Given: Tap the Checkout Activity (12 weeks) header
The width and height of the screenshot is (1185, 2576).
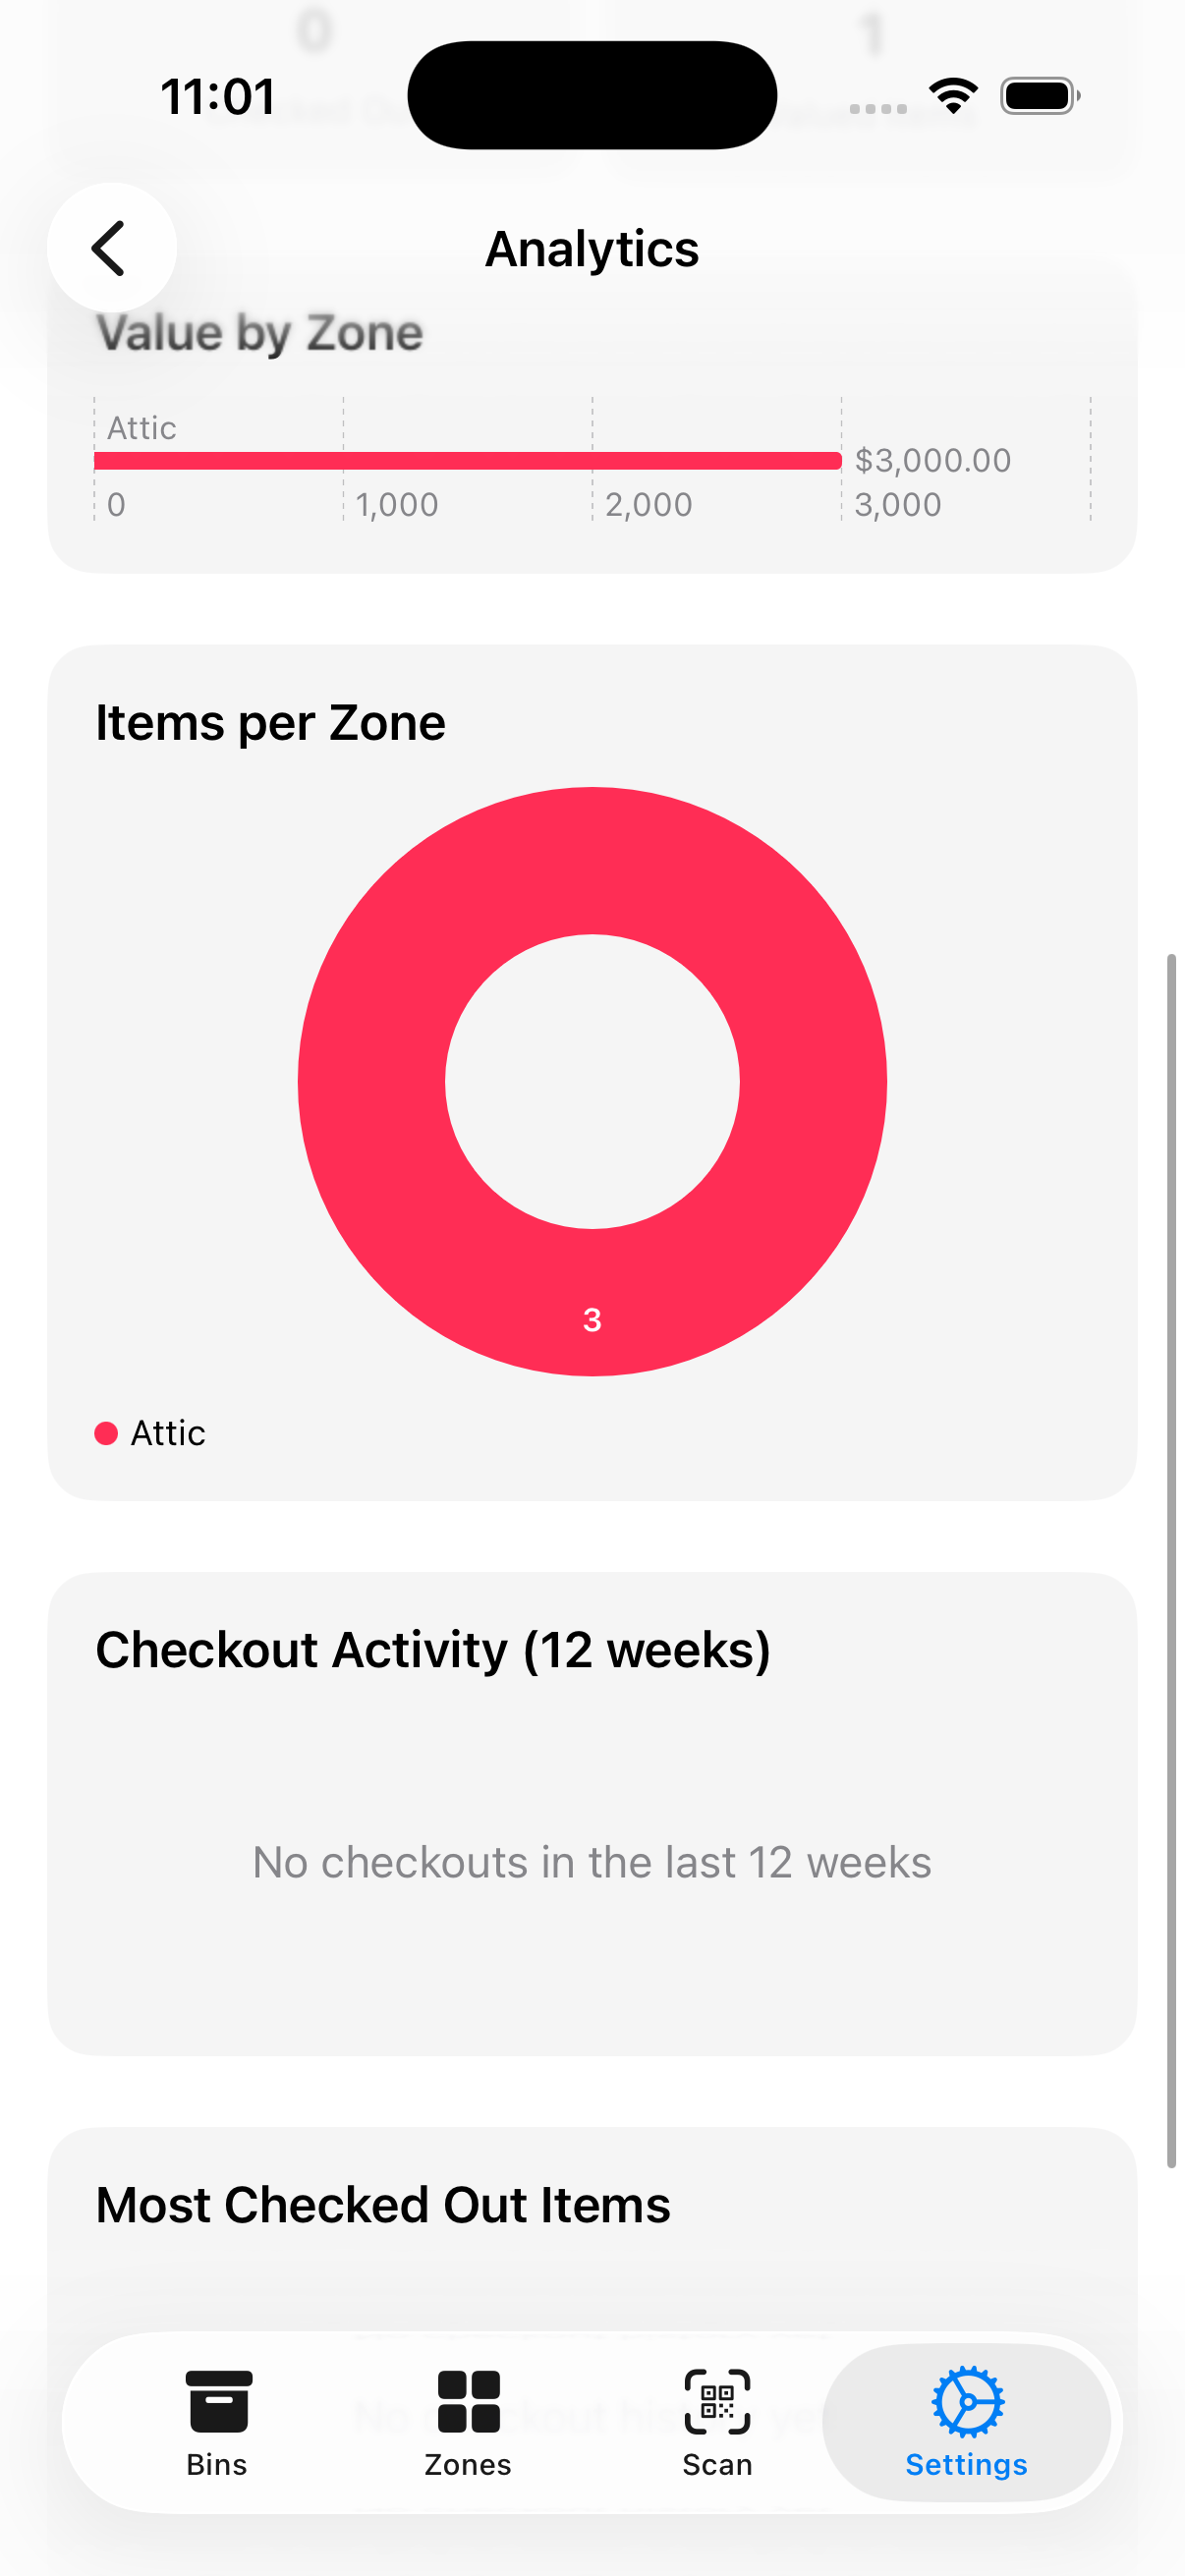Looking at the screenshot, I should tap(433, 1650).
